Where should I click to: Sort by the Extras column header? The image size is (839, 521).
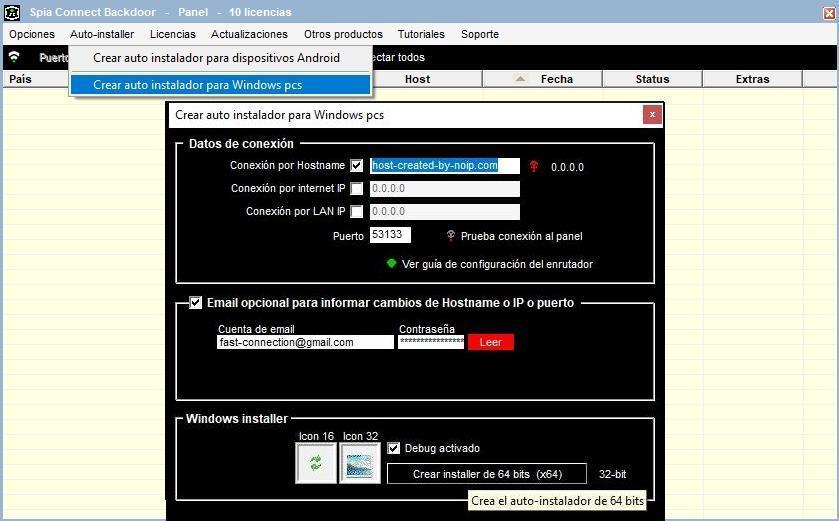click(x=752, y=79)
